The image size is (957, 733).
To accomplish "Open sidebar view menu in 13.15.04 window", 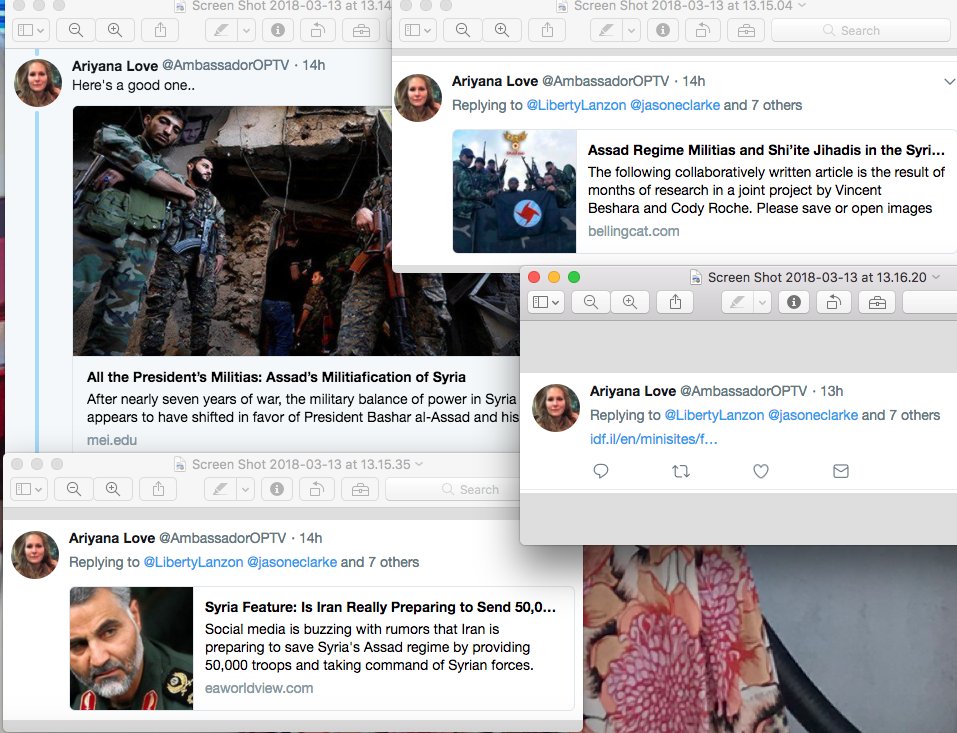I will tap(418, 31).
